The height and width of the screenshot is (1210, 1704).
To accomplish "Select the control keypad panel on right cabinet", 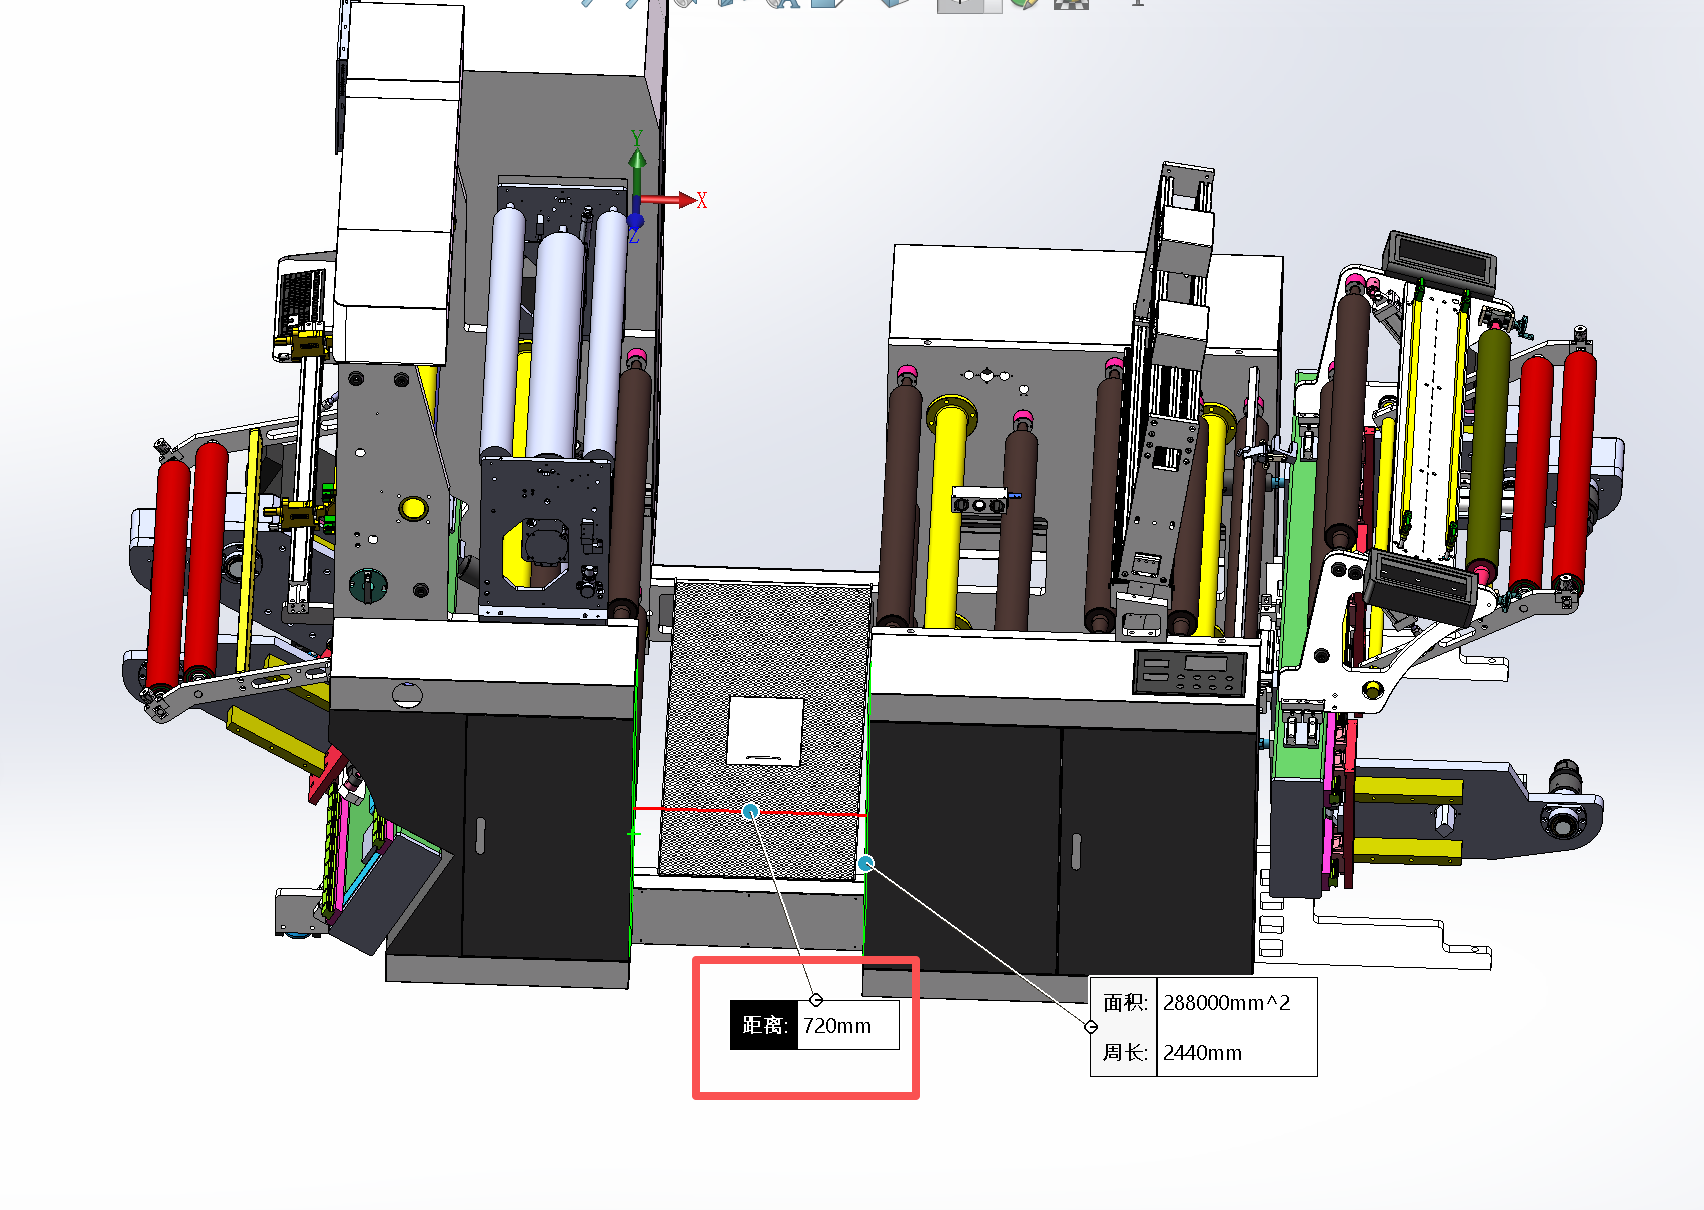I will pos(1190,672).
